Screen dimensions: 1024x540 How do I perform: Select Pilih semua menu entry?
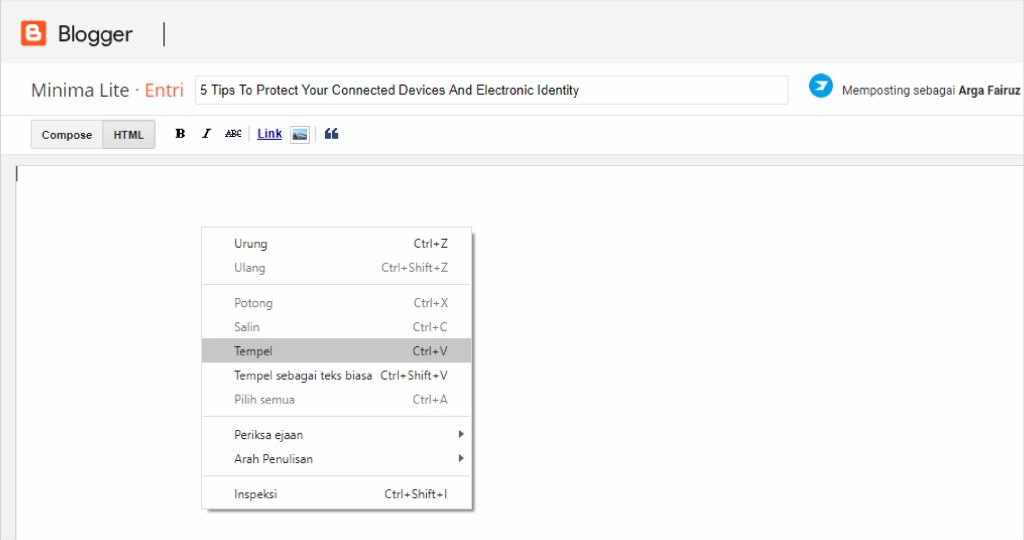336,400
